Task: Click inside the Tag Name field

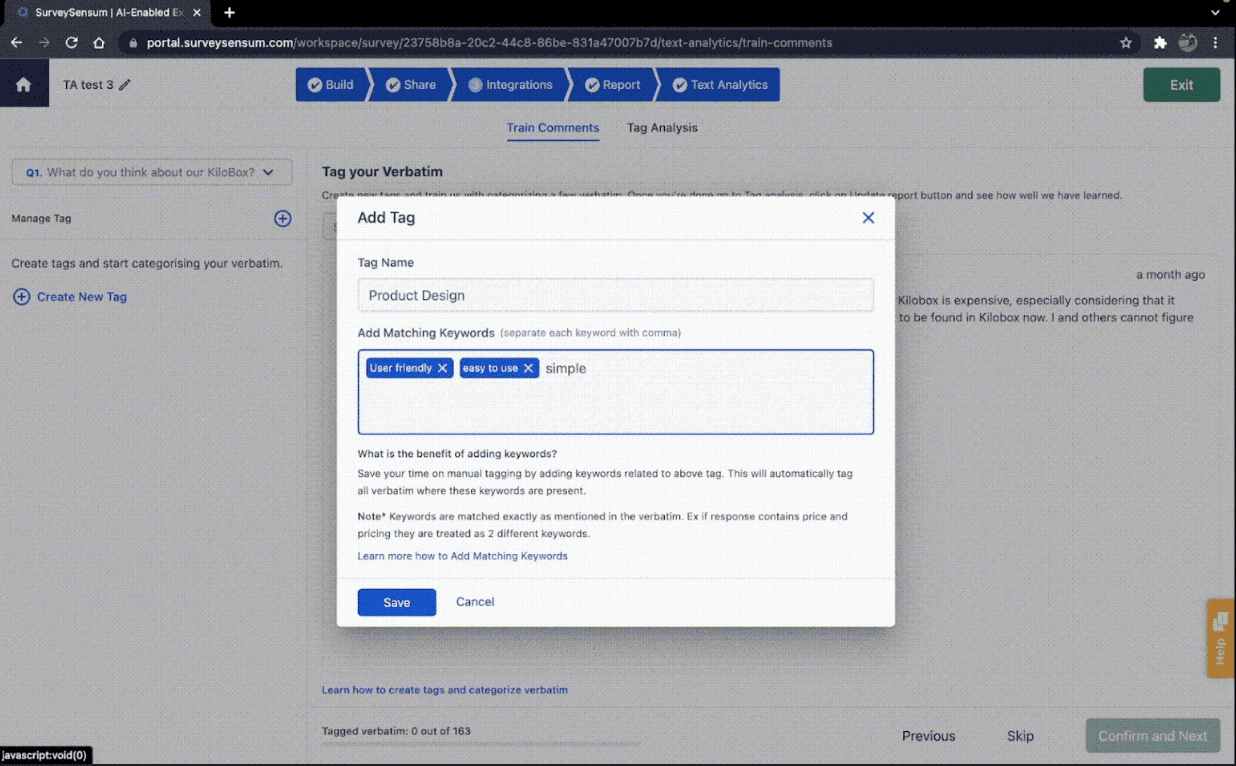Action: coord(615,295)
